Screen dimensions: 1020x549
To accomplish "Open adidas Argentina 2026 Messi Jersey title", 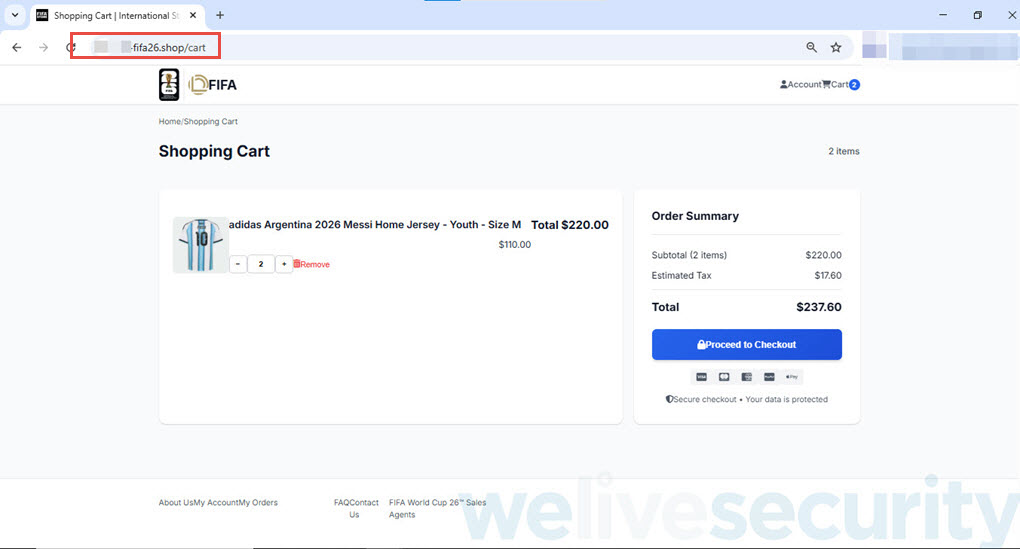I will [375, 224].
